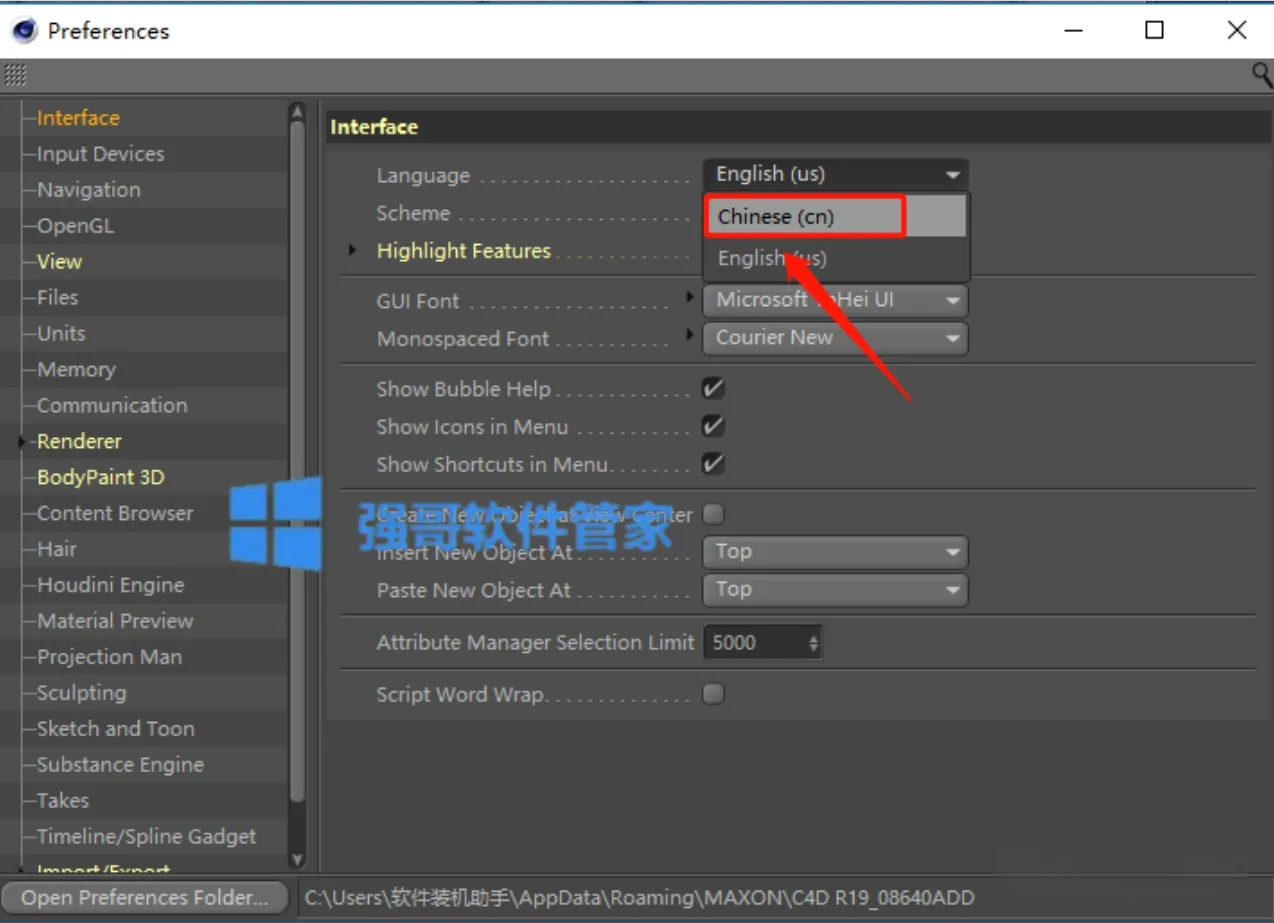Select View category
The width and height of the screenshot is (1274, 923).
[59, 262]
